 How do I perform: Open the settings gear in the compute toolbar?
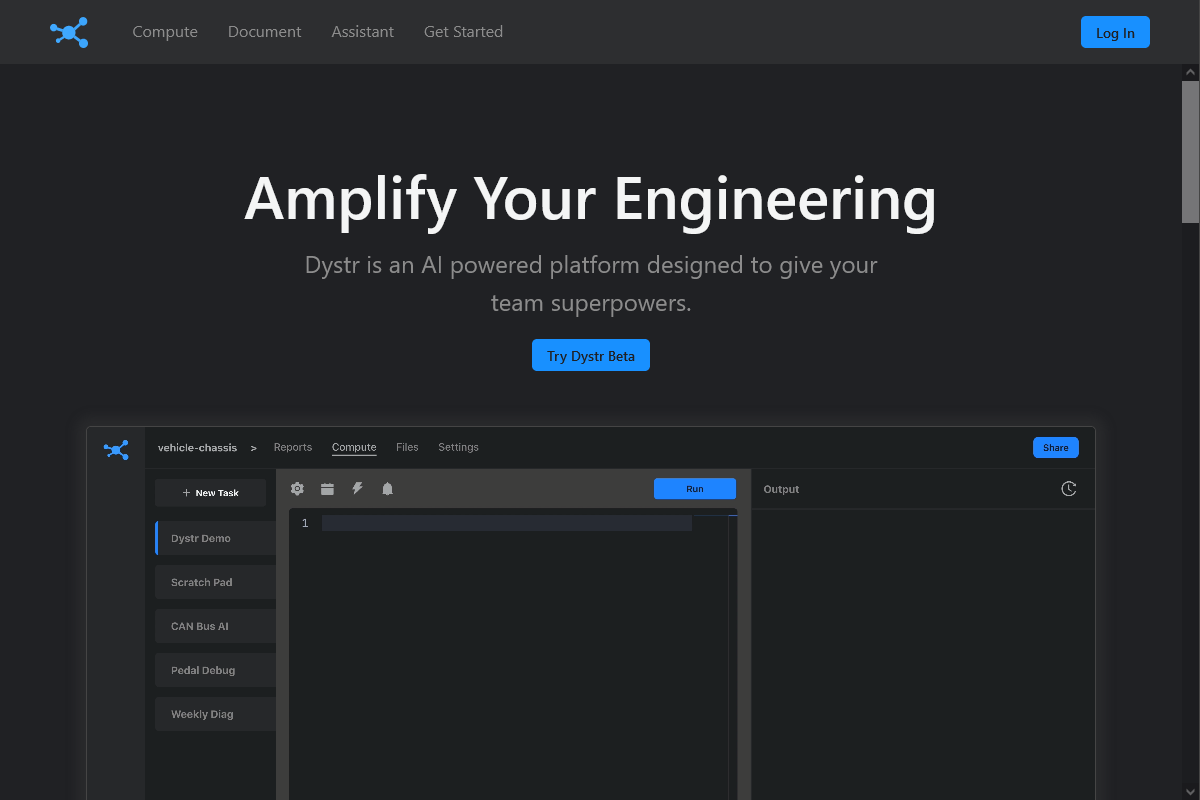[297, 488]
